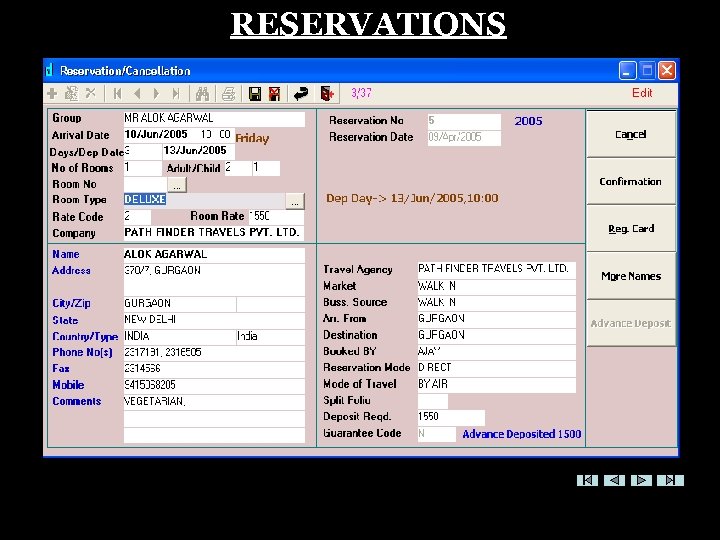Image resolution: width=720 pixels, height=540 pixels.
Task: Click the slide last-page navigation button
Action: coord(670,480)
